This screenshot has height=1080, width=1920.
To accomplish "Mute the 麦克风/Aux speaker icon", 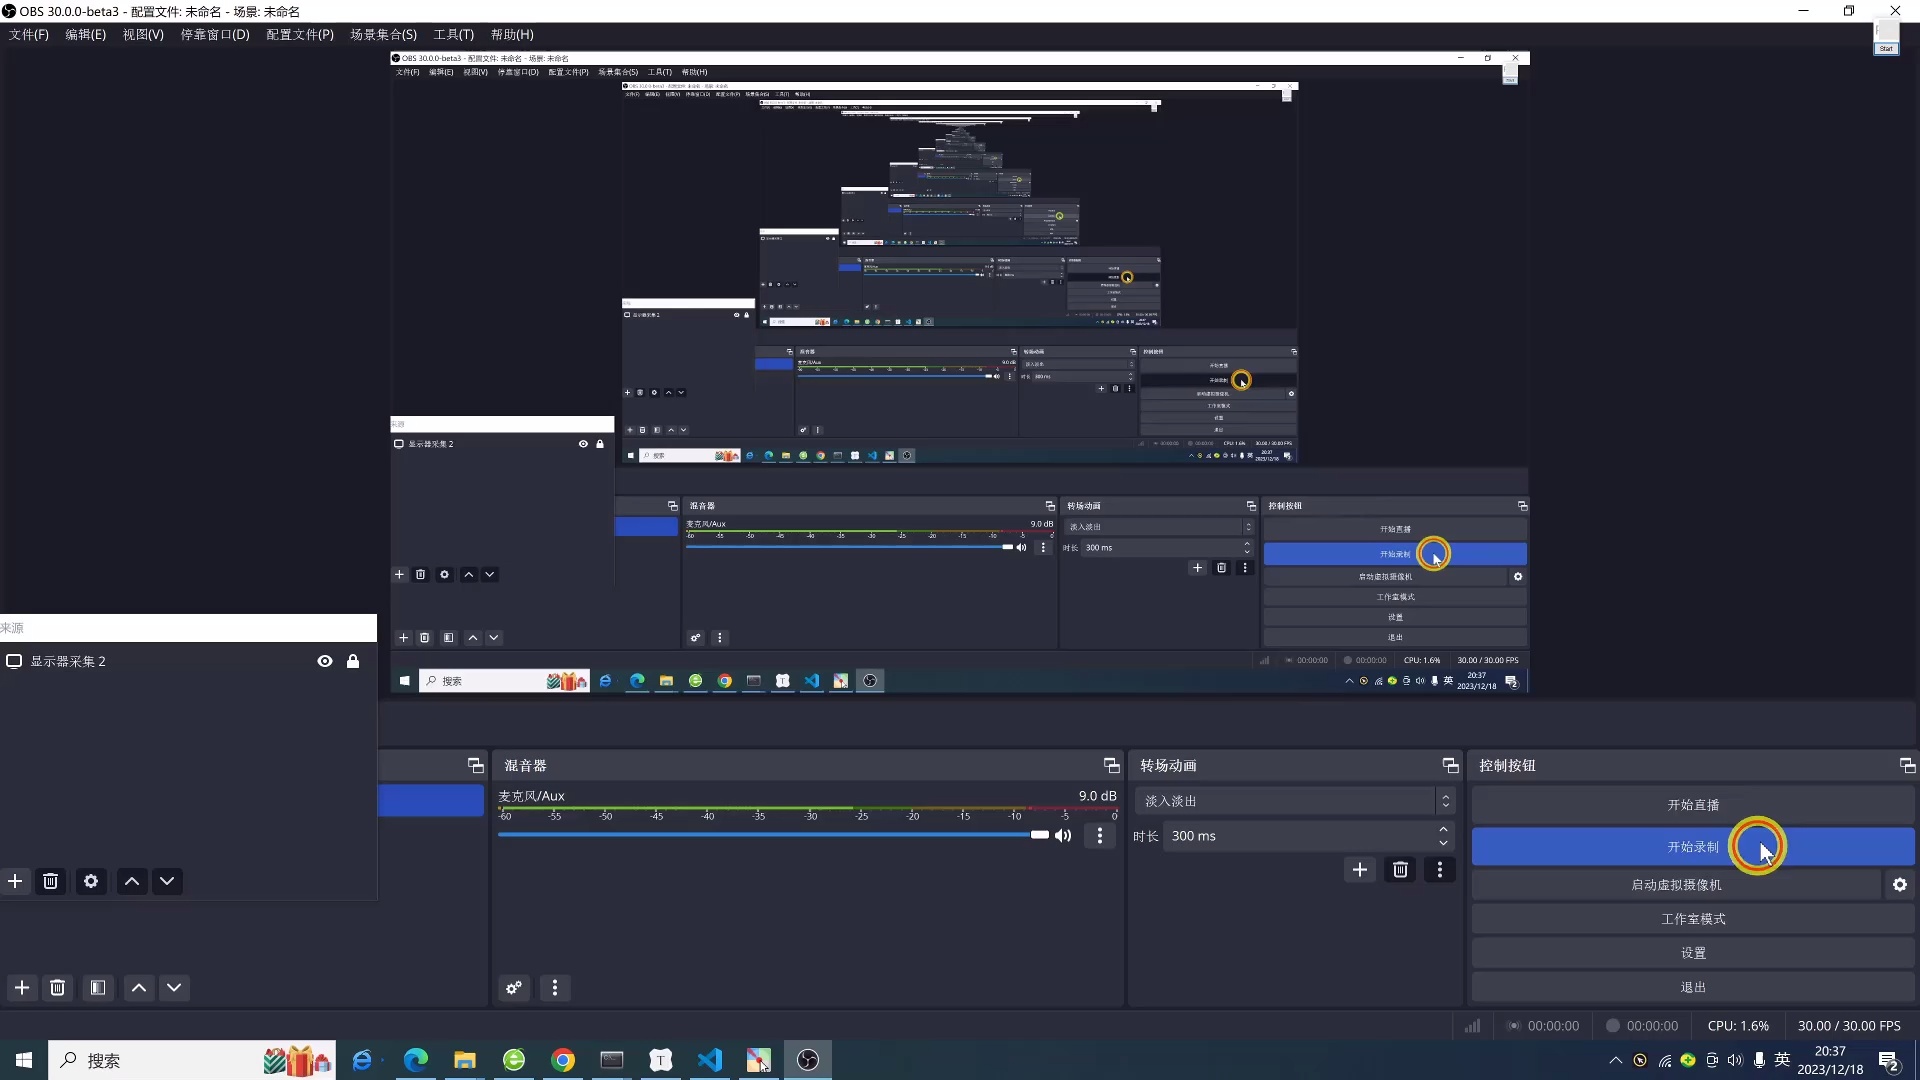I will (1064, 836).
